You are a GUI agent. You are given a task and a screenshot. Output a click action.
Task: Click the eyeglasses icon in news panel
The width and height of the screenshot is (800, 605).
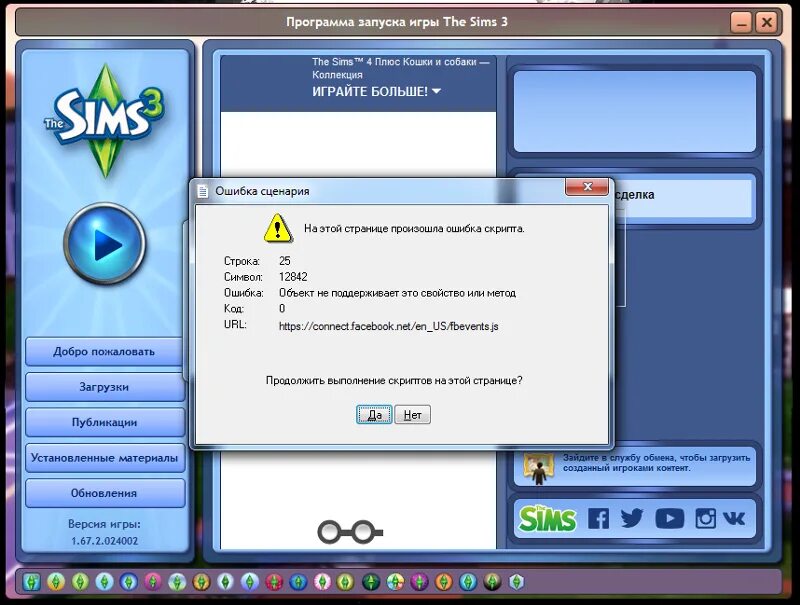point(350,532)
